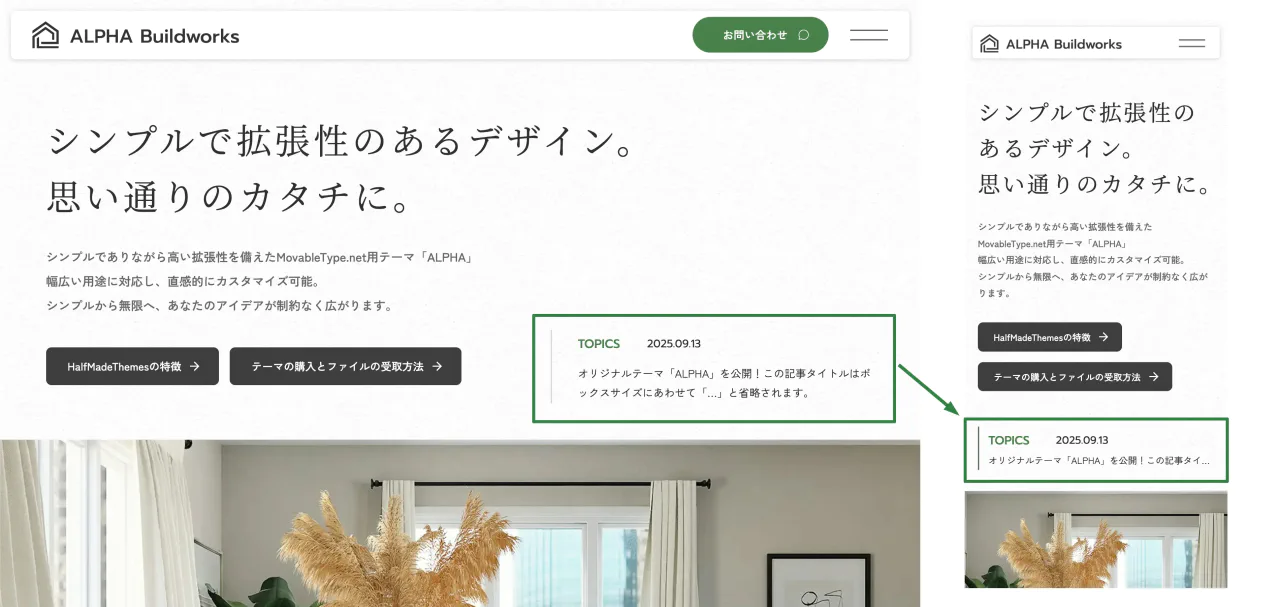Click the speech bubble icon in お問い合わせ button
Viewport: 1280px width, 607px height.
[x=804, y=35]
